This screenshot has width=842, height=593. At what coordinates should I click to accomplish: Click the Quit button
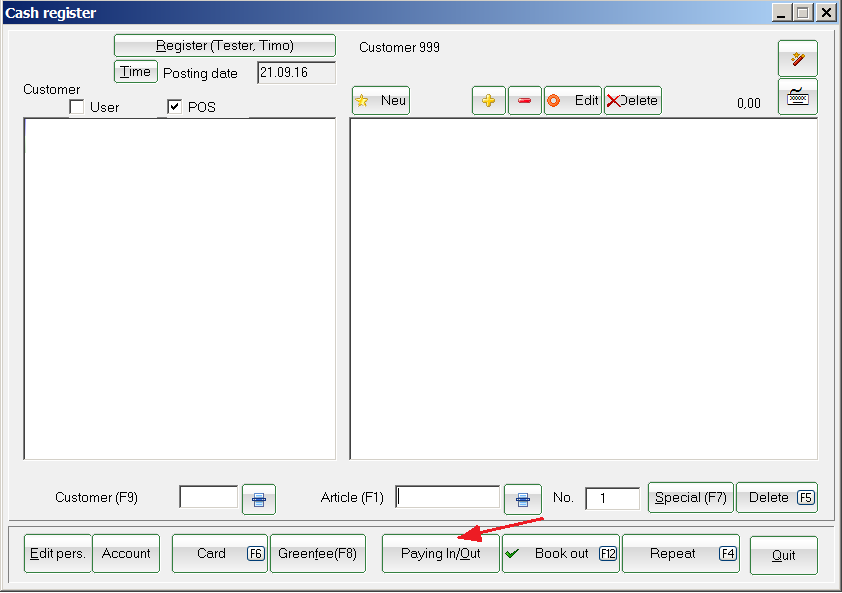[783, 555]
